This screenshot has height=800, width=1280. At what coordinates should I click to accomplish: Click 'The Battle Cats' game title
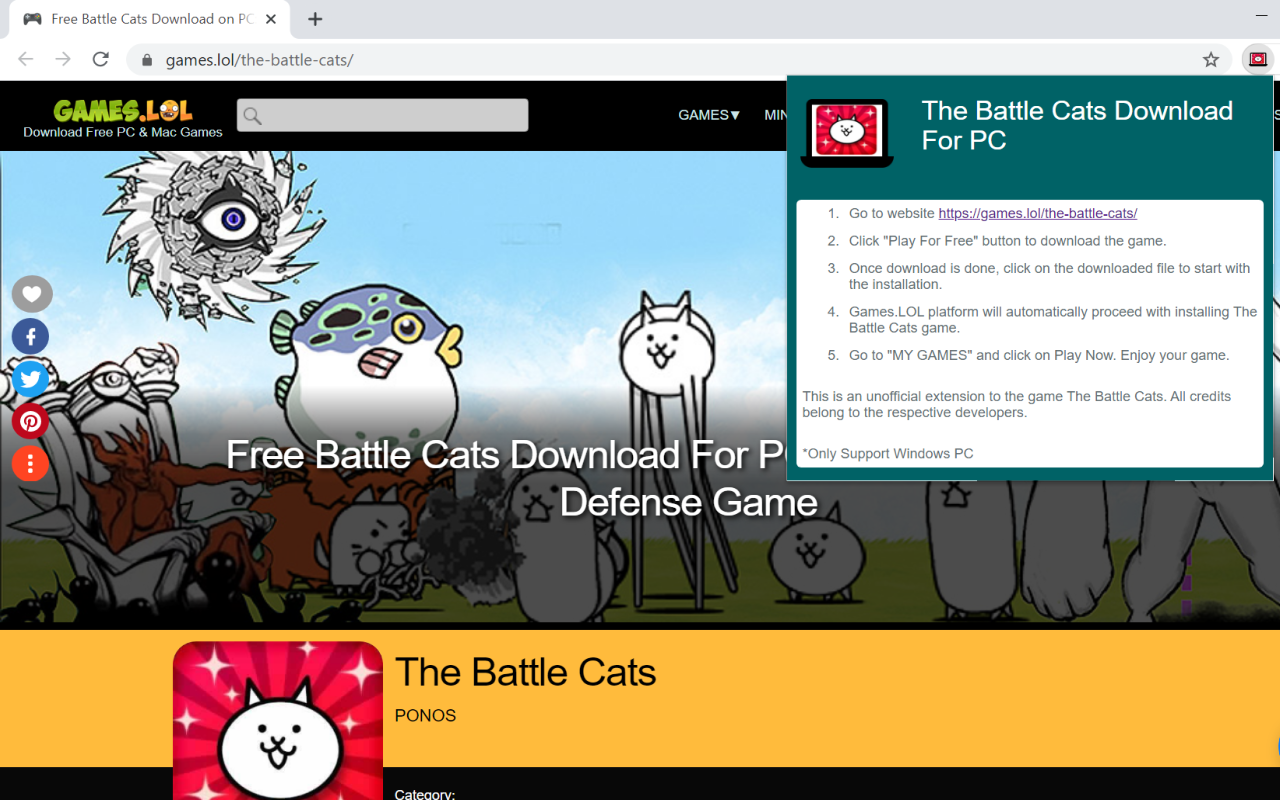[x=526, y=672]
